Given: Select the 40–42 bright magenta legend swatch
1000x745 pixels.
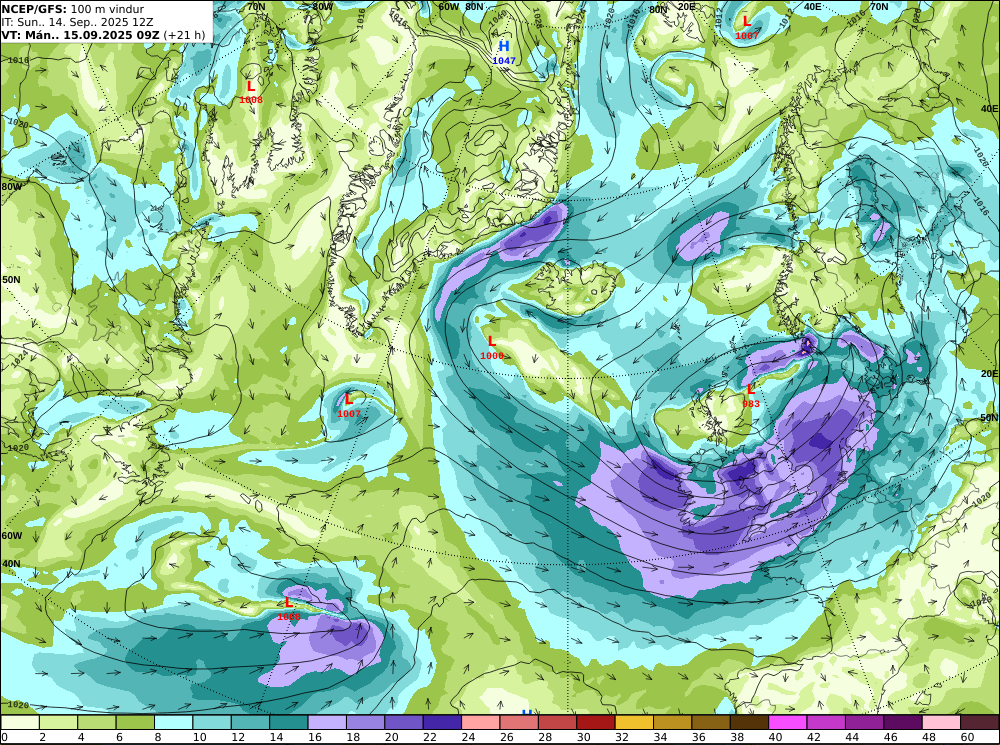Looking at the screenshot, I should pyautogui.click(x=788, y=722).
